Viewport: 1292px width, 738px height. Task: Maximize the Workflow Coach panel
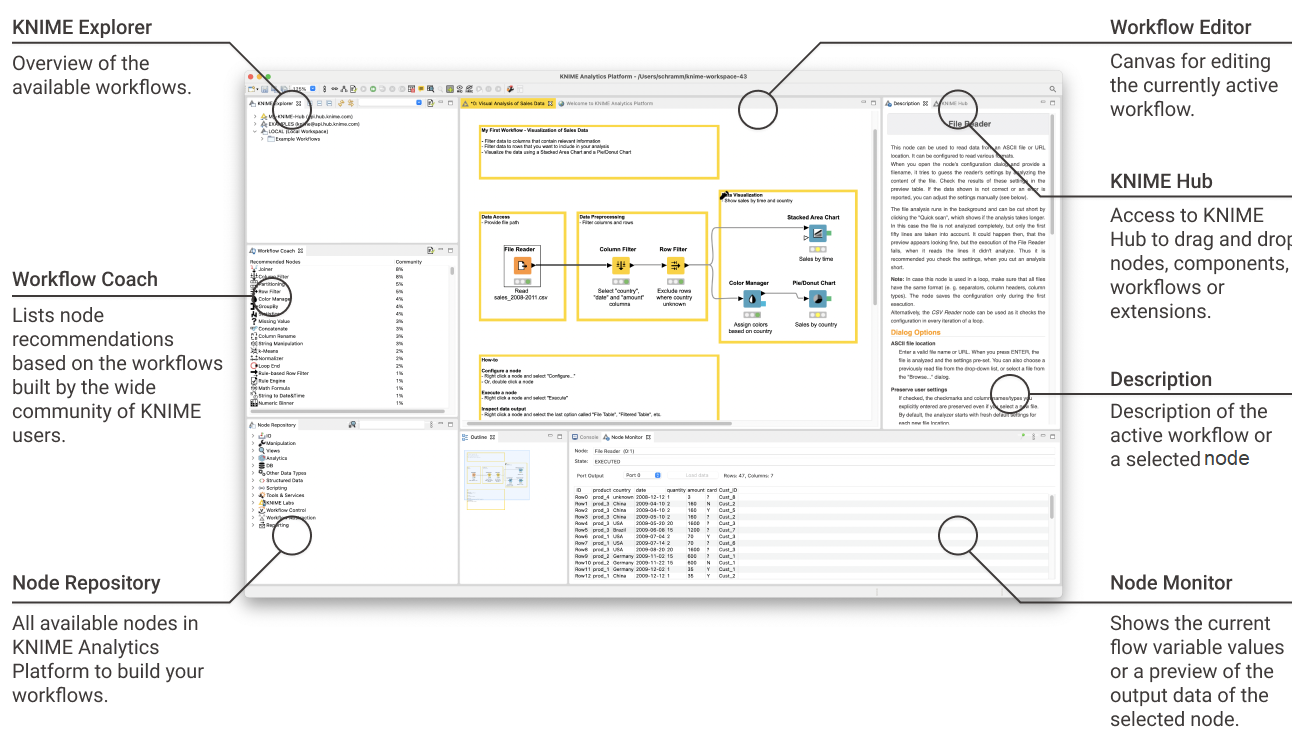pyautogui.click(x=450, y=250)
